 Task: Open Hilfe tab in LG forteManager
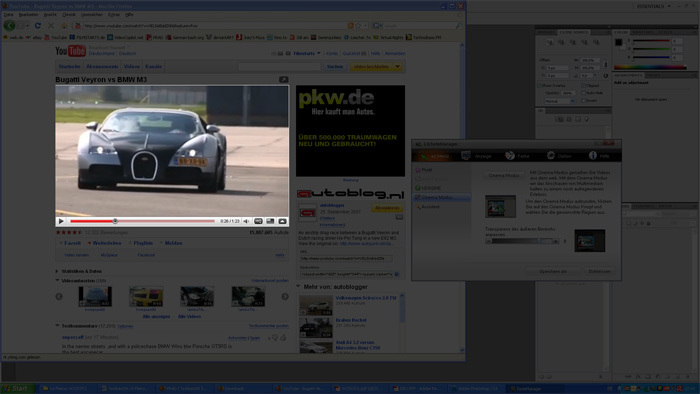(599, 156)
